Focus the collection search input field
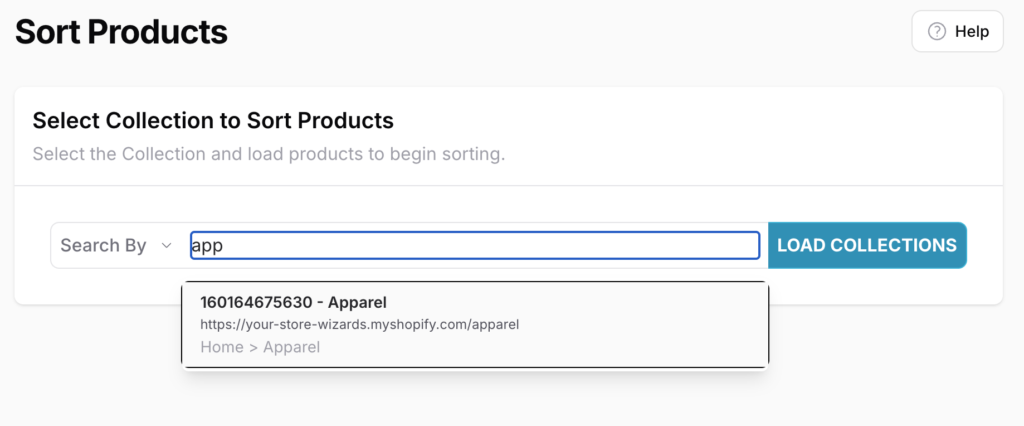Screen dimensions: 1024x426 475,245
